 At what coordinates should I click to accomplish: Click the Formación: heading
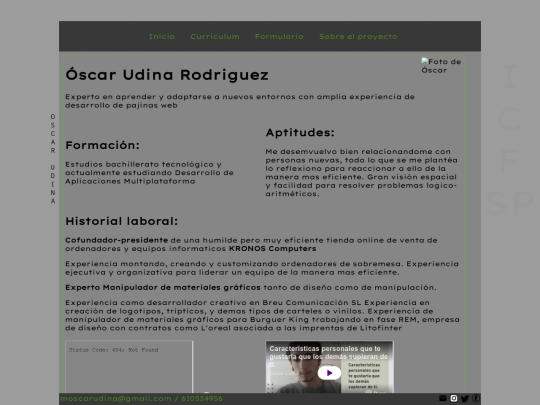(x=103, y=145)
